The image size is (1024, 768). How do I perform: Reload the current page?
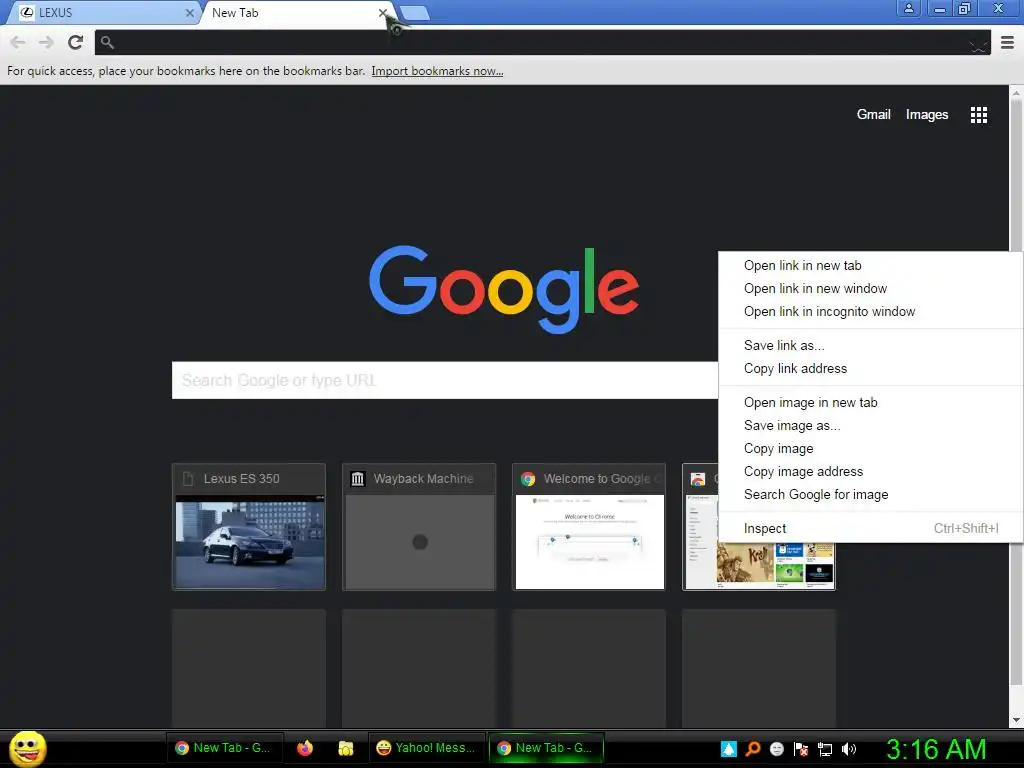pos(75,42)
